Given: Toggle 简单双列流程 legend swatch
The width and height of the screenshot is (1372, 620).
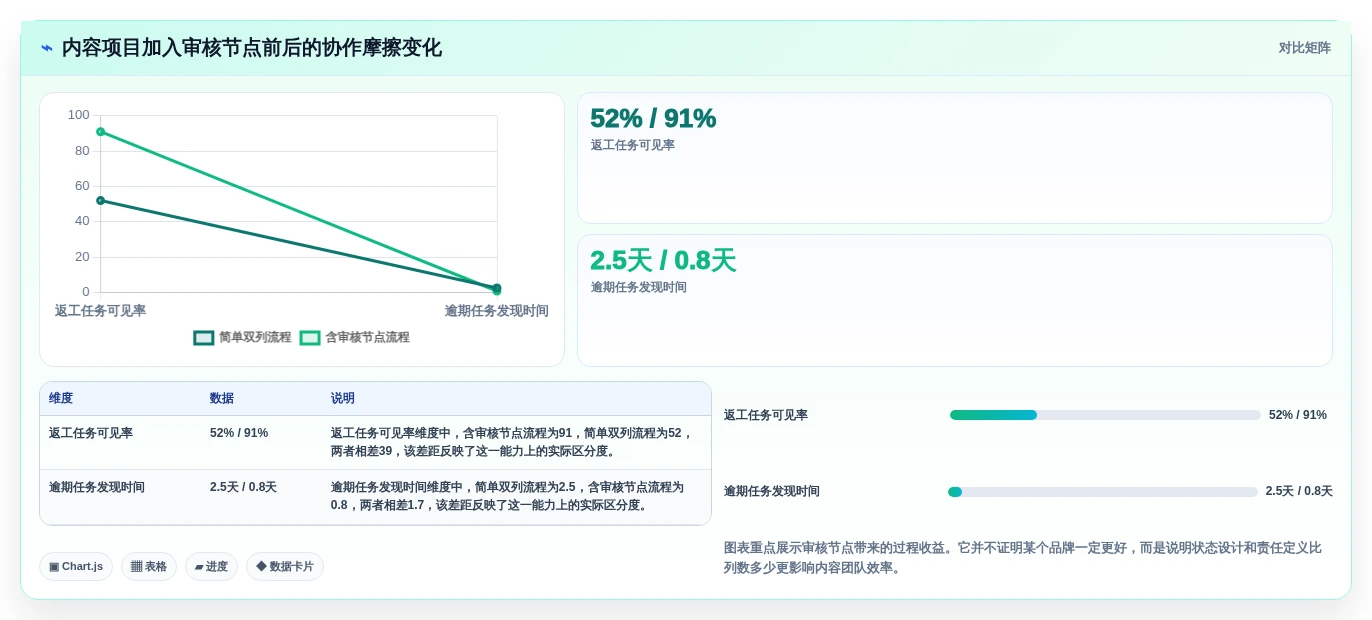Looking at the screenshot, I should pyautogui.click(x=204, y=338).
